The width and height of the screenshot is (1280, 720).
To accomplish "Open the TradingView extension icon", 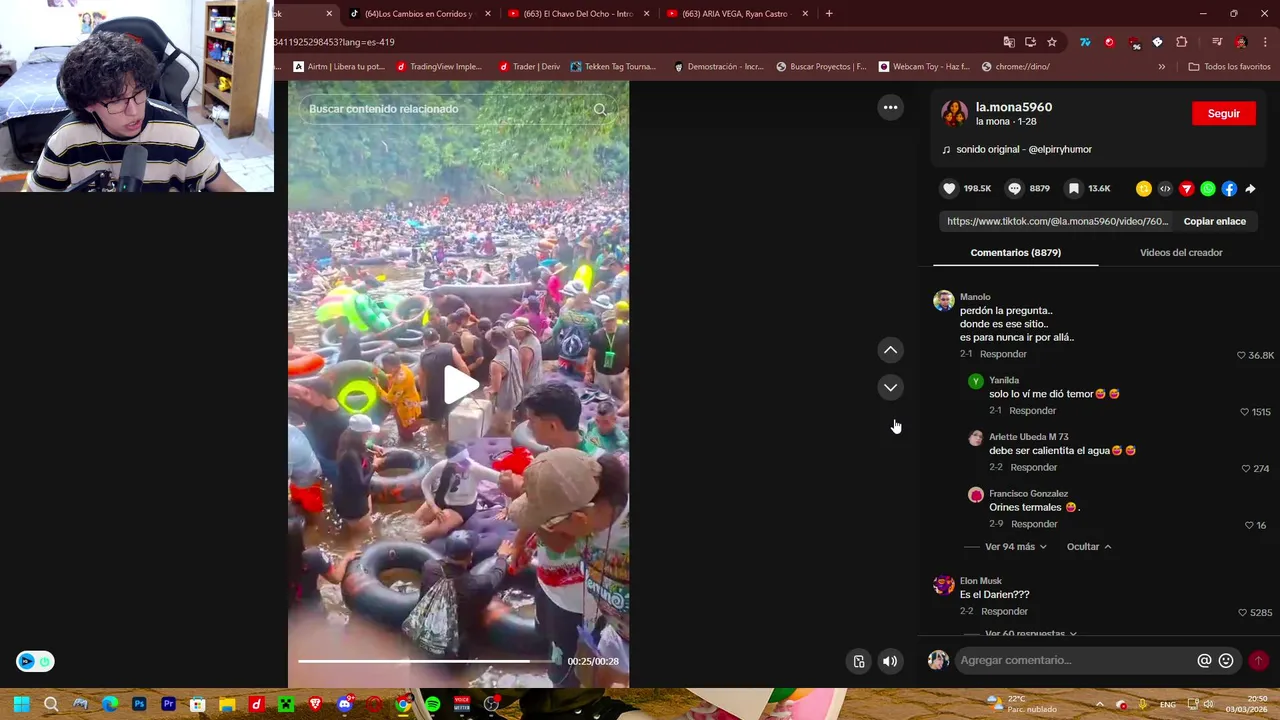I will [1085, 42].
